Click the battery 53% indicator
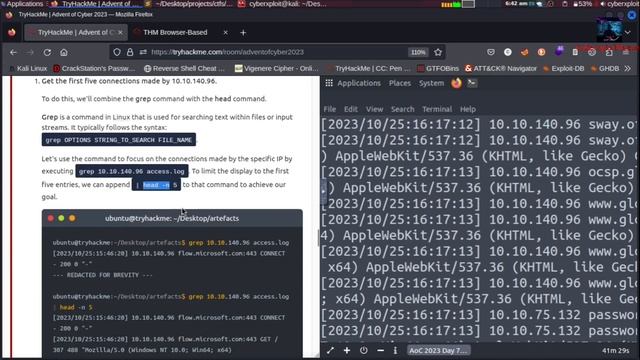Image resolution: width=640 pixels, height=360 pixels. pyautogui.click(x=582, y=4)
